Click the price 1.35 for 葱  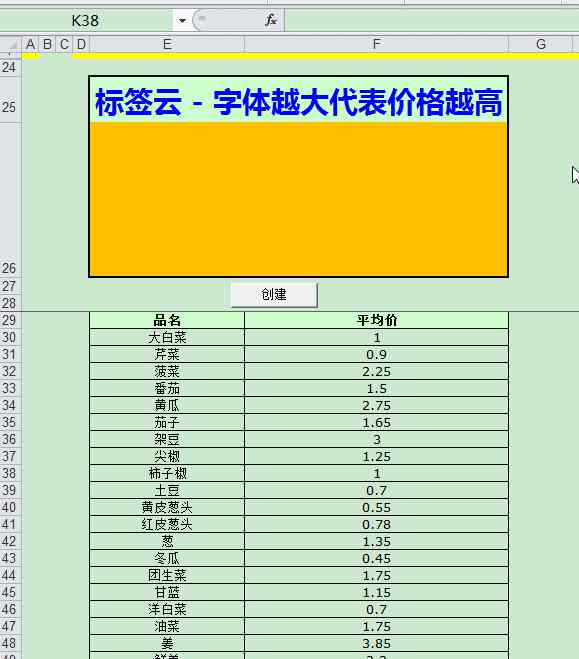(x=376, y=541)
